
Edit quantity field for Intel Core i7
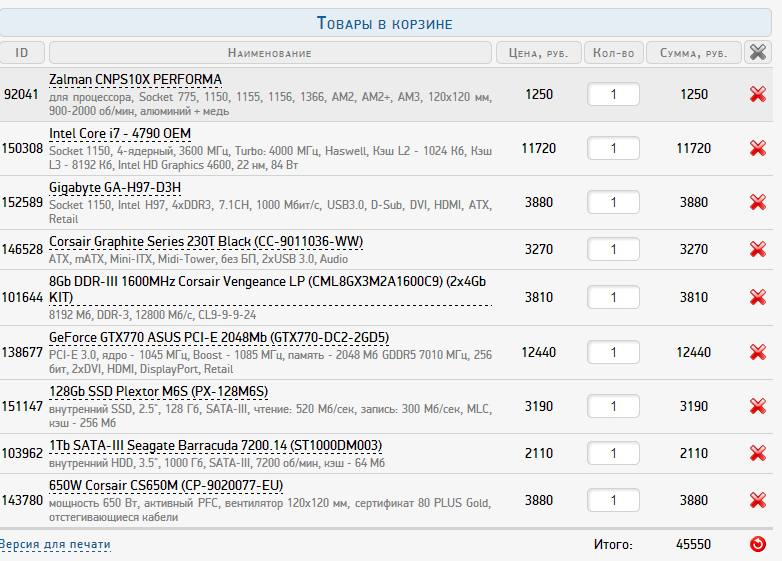(x=613, y=148)
